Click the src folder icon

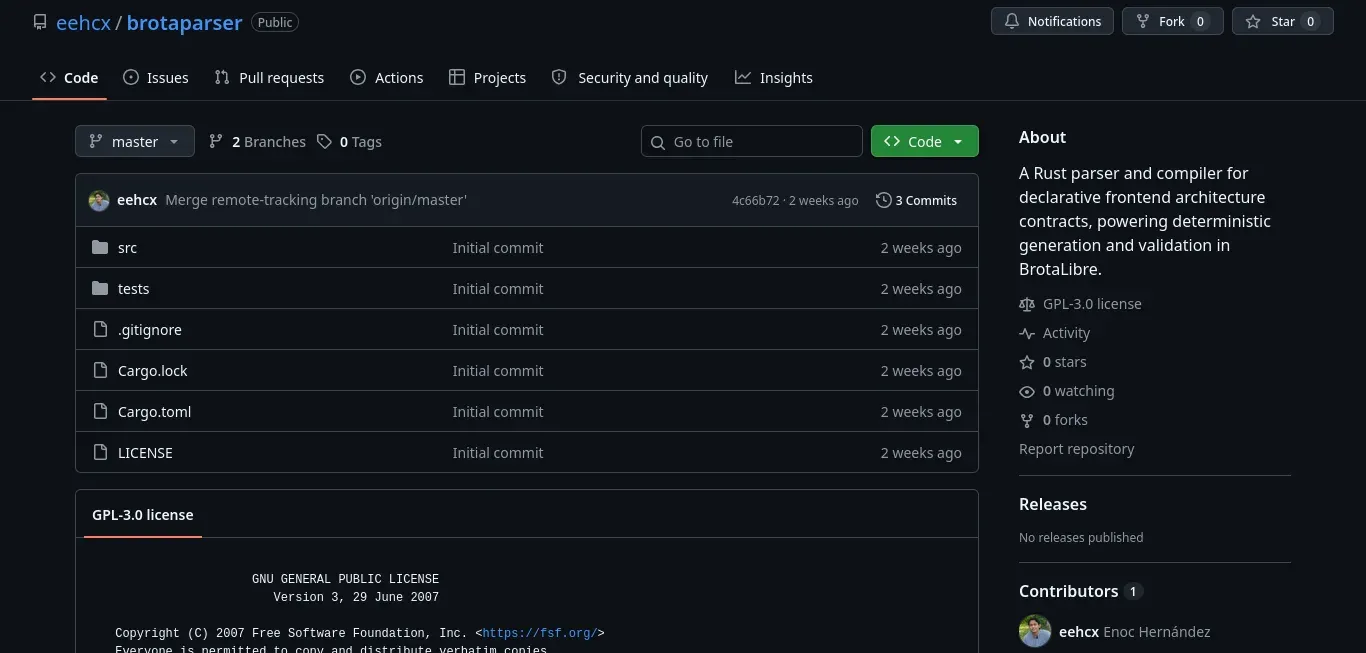pos(100,247)
